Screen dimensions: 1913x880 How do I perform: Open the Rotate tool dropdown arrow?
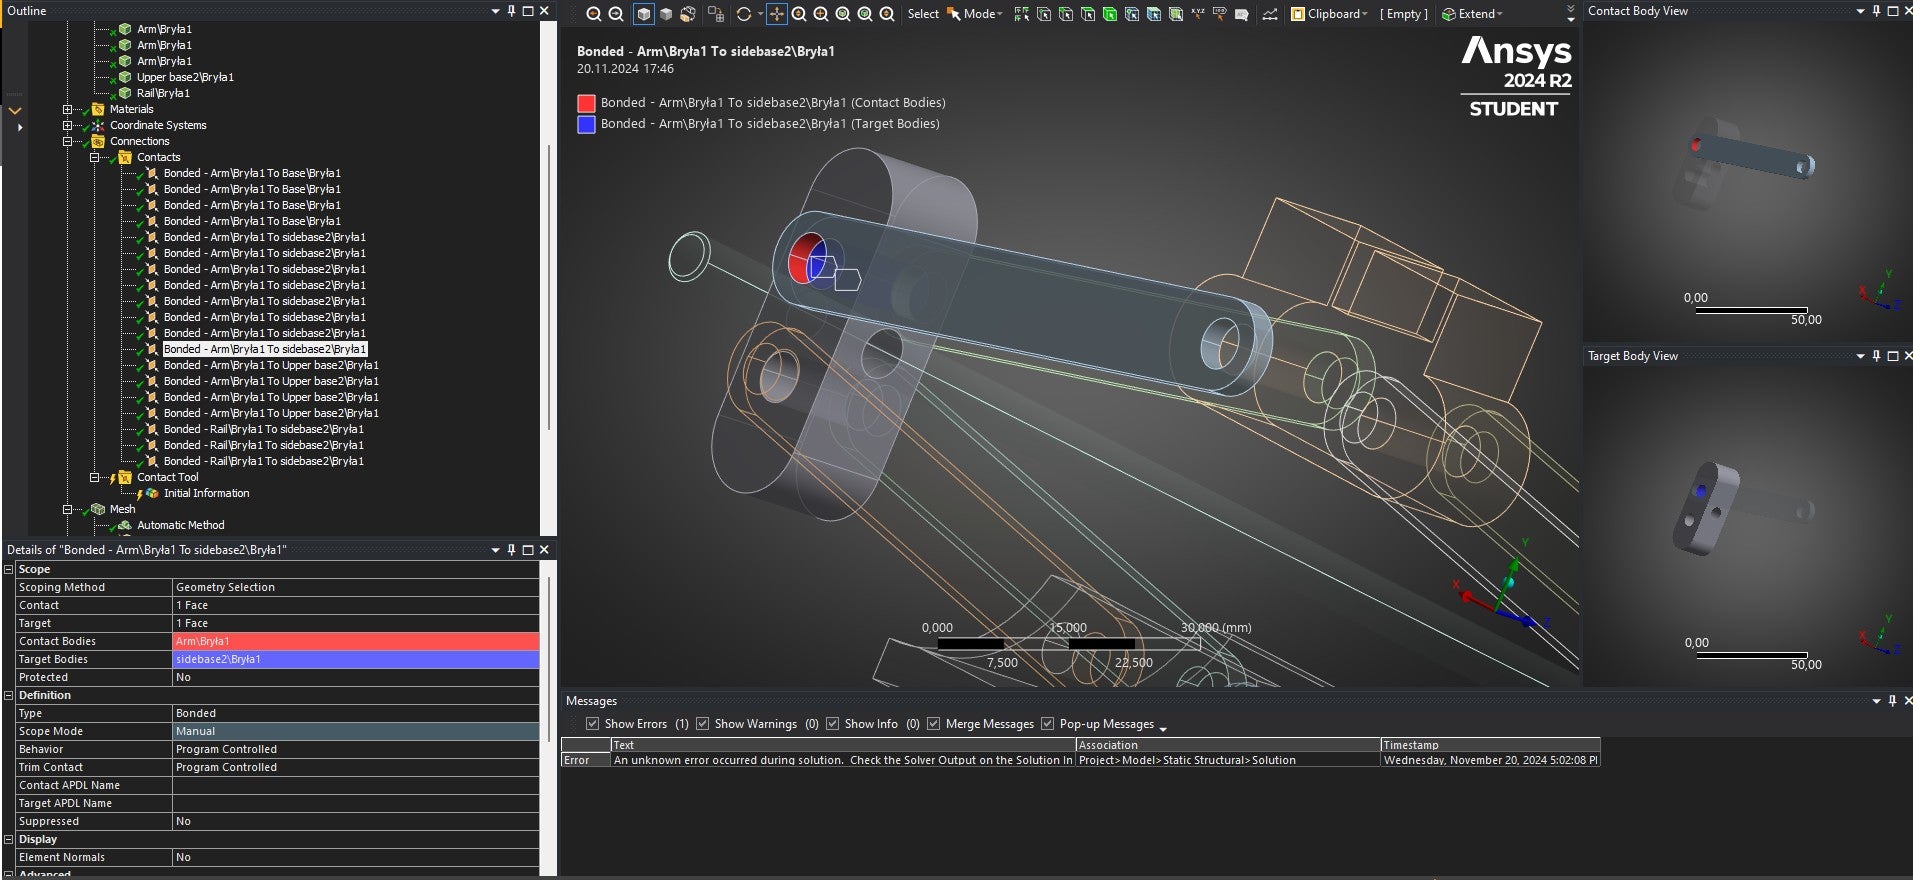pos(760,14)
